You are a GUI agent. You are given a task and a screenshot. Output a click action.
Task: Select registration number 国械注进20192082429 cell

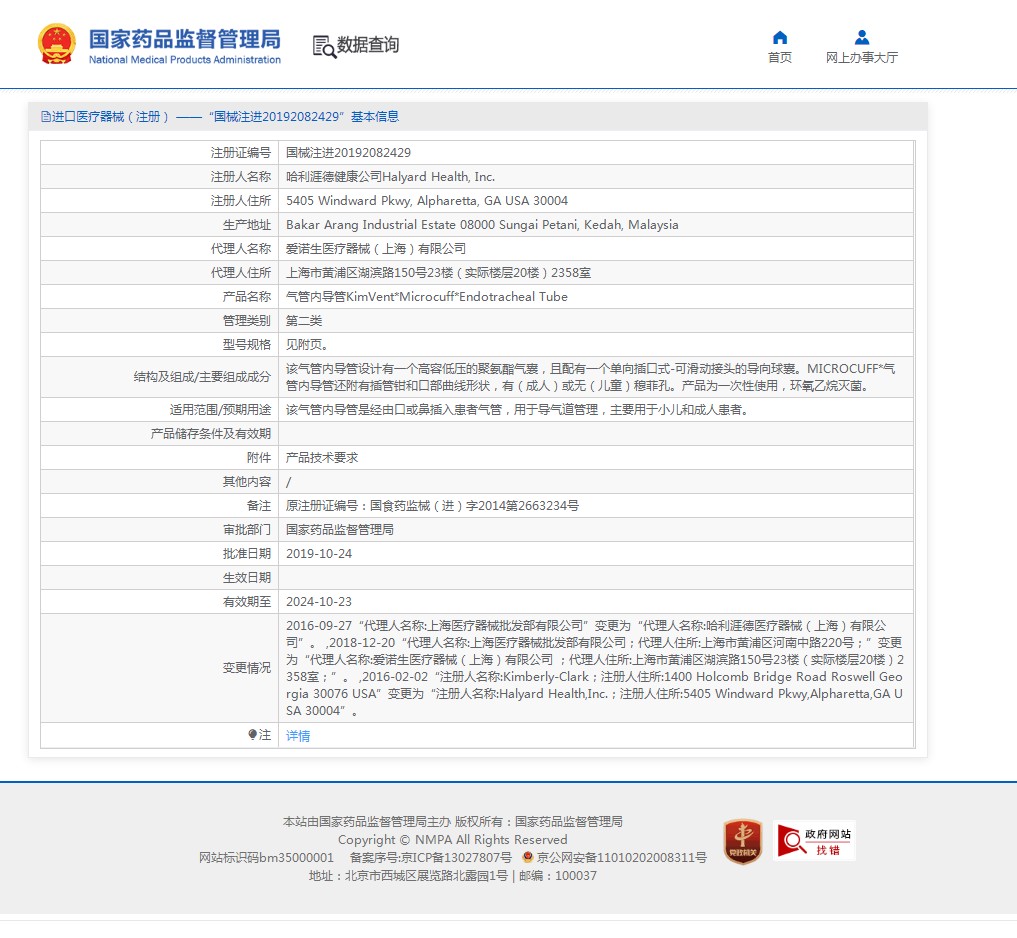pyautogui.click(x=596, y=152)
